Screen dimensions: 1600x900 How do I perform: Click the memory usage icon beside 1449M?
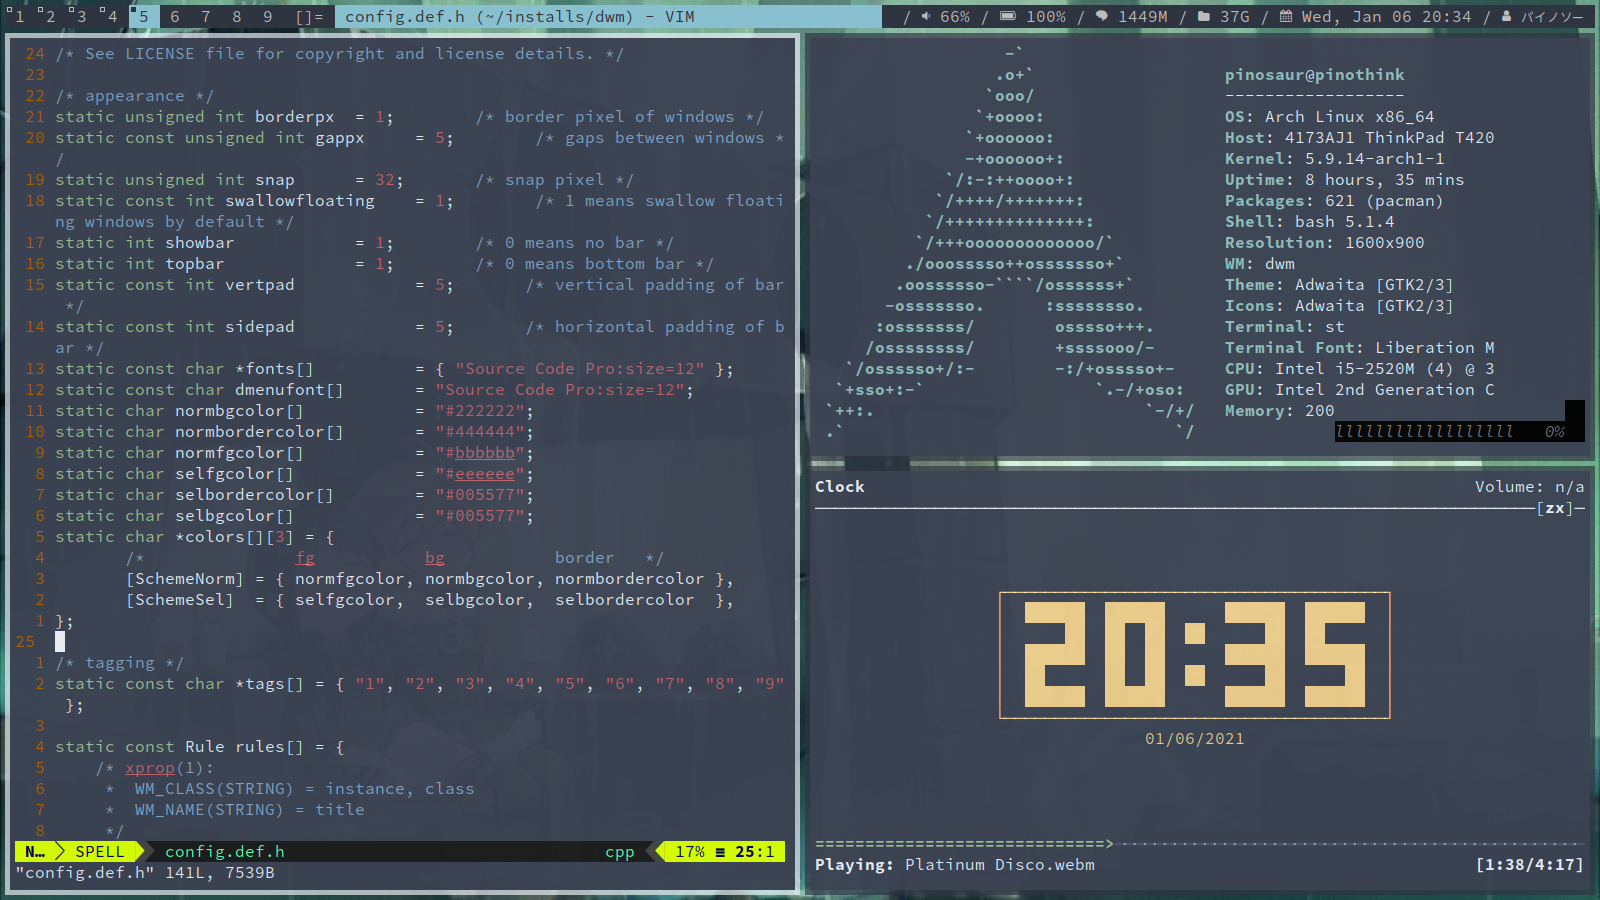1101,17
